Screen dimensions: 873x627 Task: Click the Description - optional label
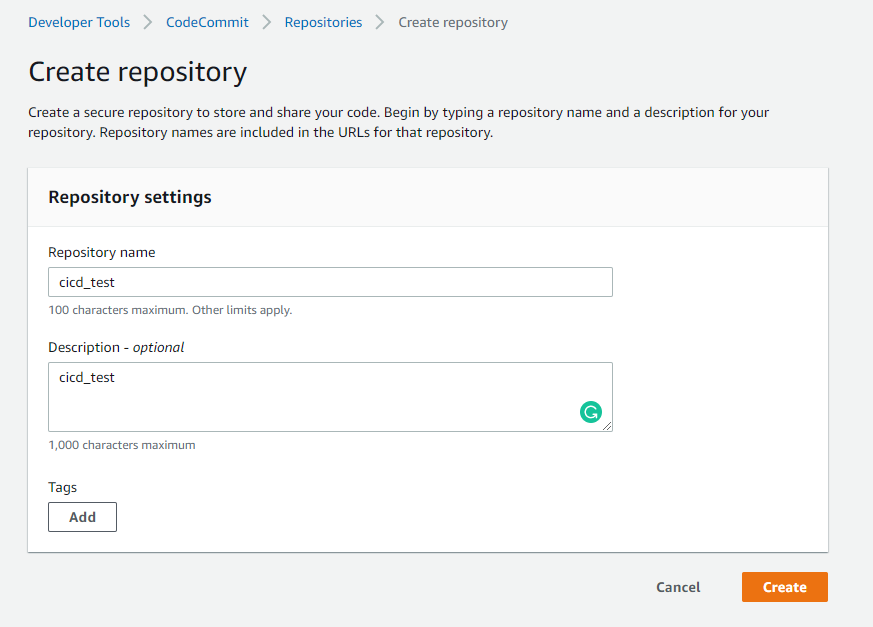pyautogui.click(x=116, y=347)
